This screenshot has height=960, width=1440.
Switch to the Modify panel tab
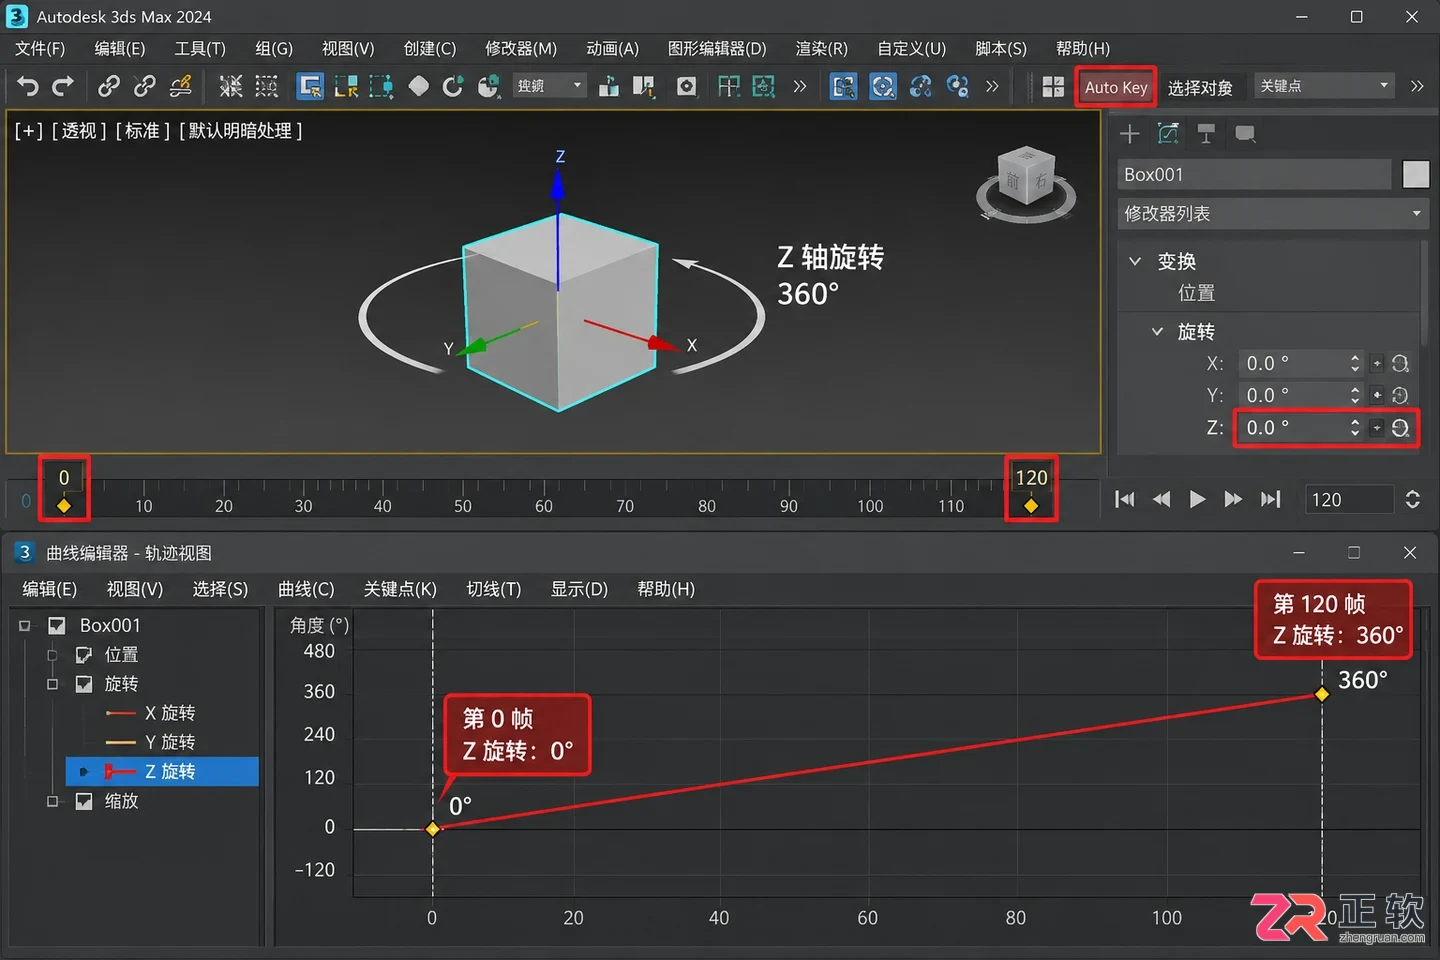[1168, 134]
